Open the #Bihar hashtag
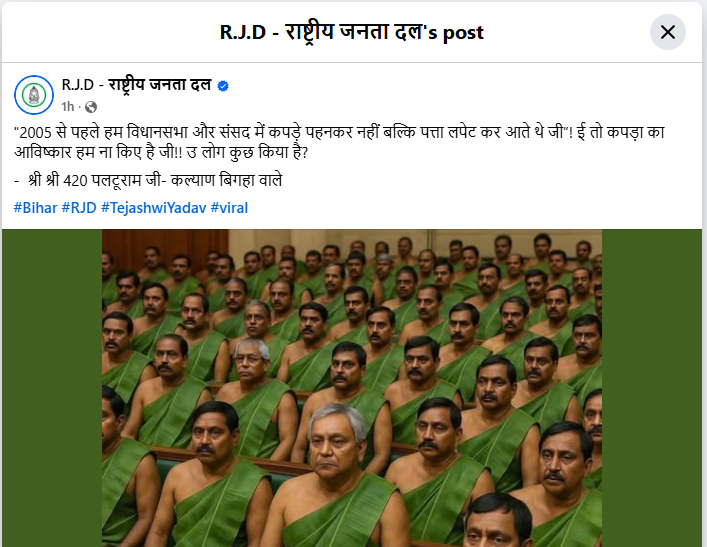This screenshot has width=707, height=547. pos(35,208)
